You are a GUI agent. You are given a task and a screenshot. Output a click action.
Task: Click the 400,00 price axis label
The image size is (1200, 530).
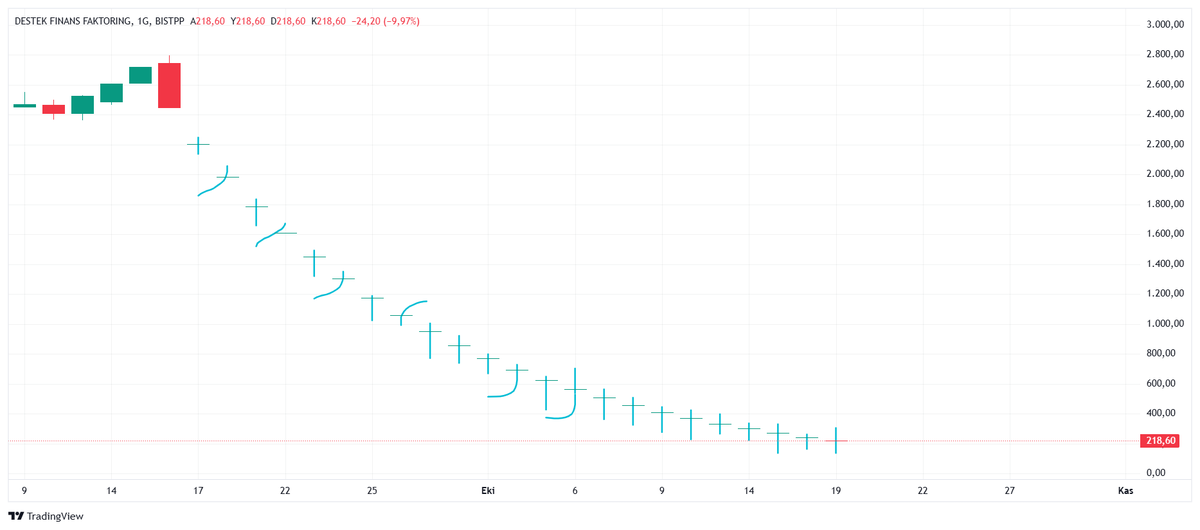point(1161,413)
